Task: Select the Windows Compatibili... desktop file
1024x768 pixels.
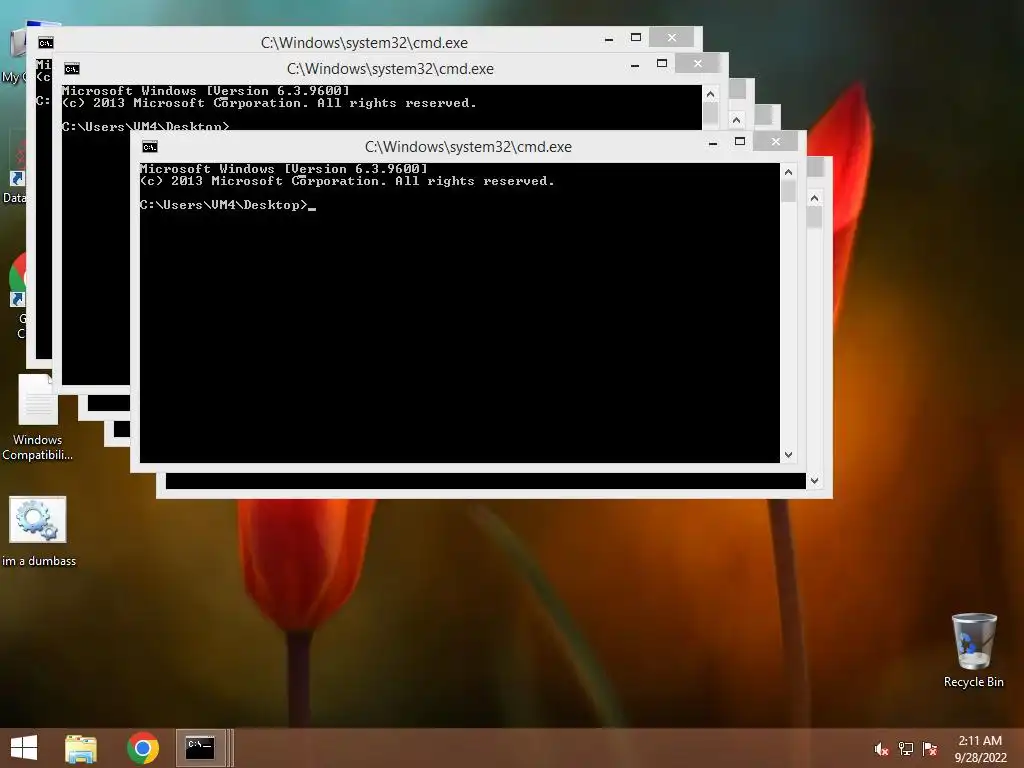Action: 37,418
